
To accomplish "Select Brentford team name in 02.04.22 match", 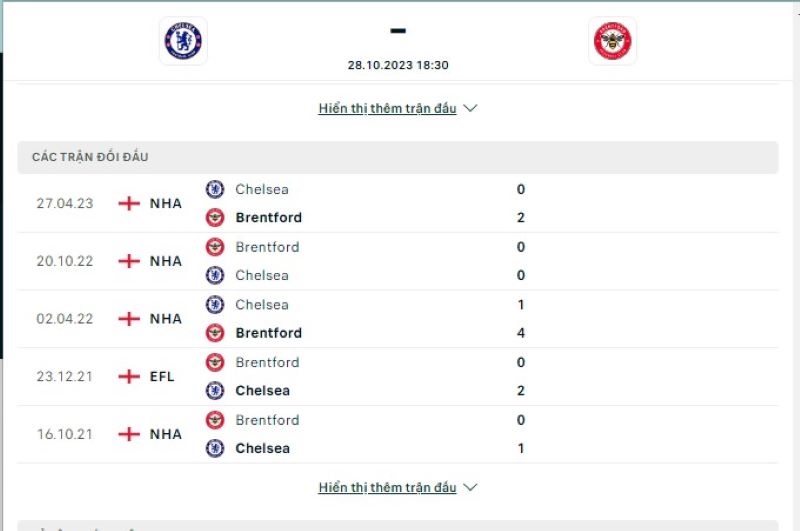I will [x=268, y=333].
